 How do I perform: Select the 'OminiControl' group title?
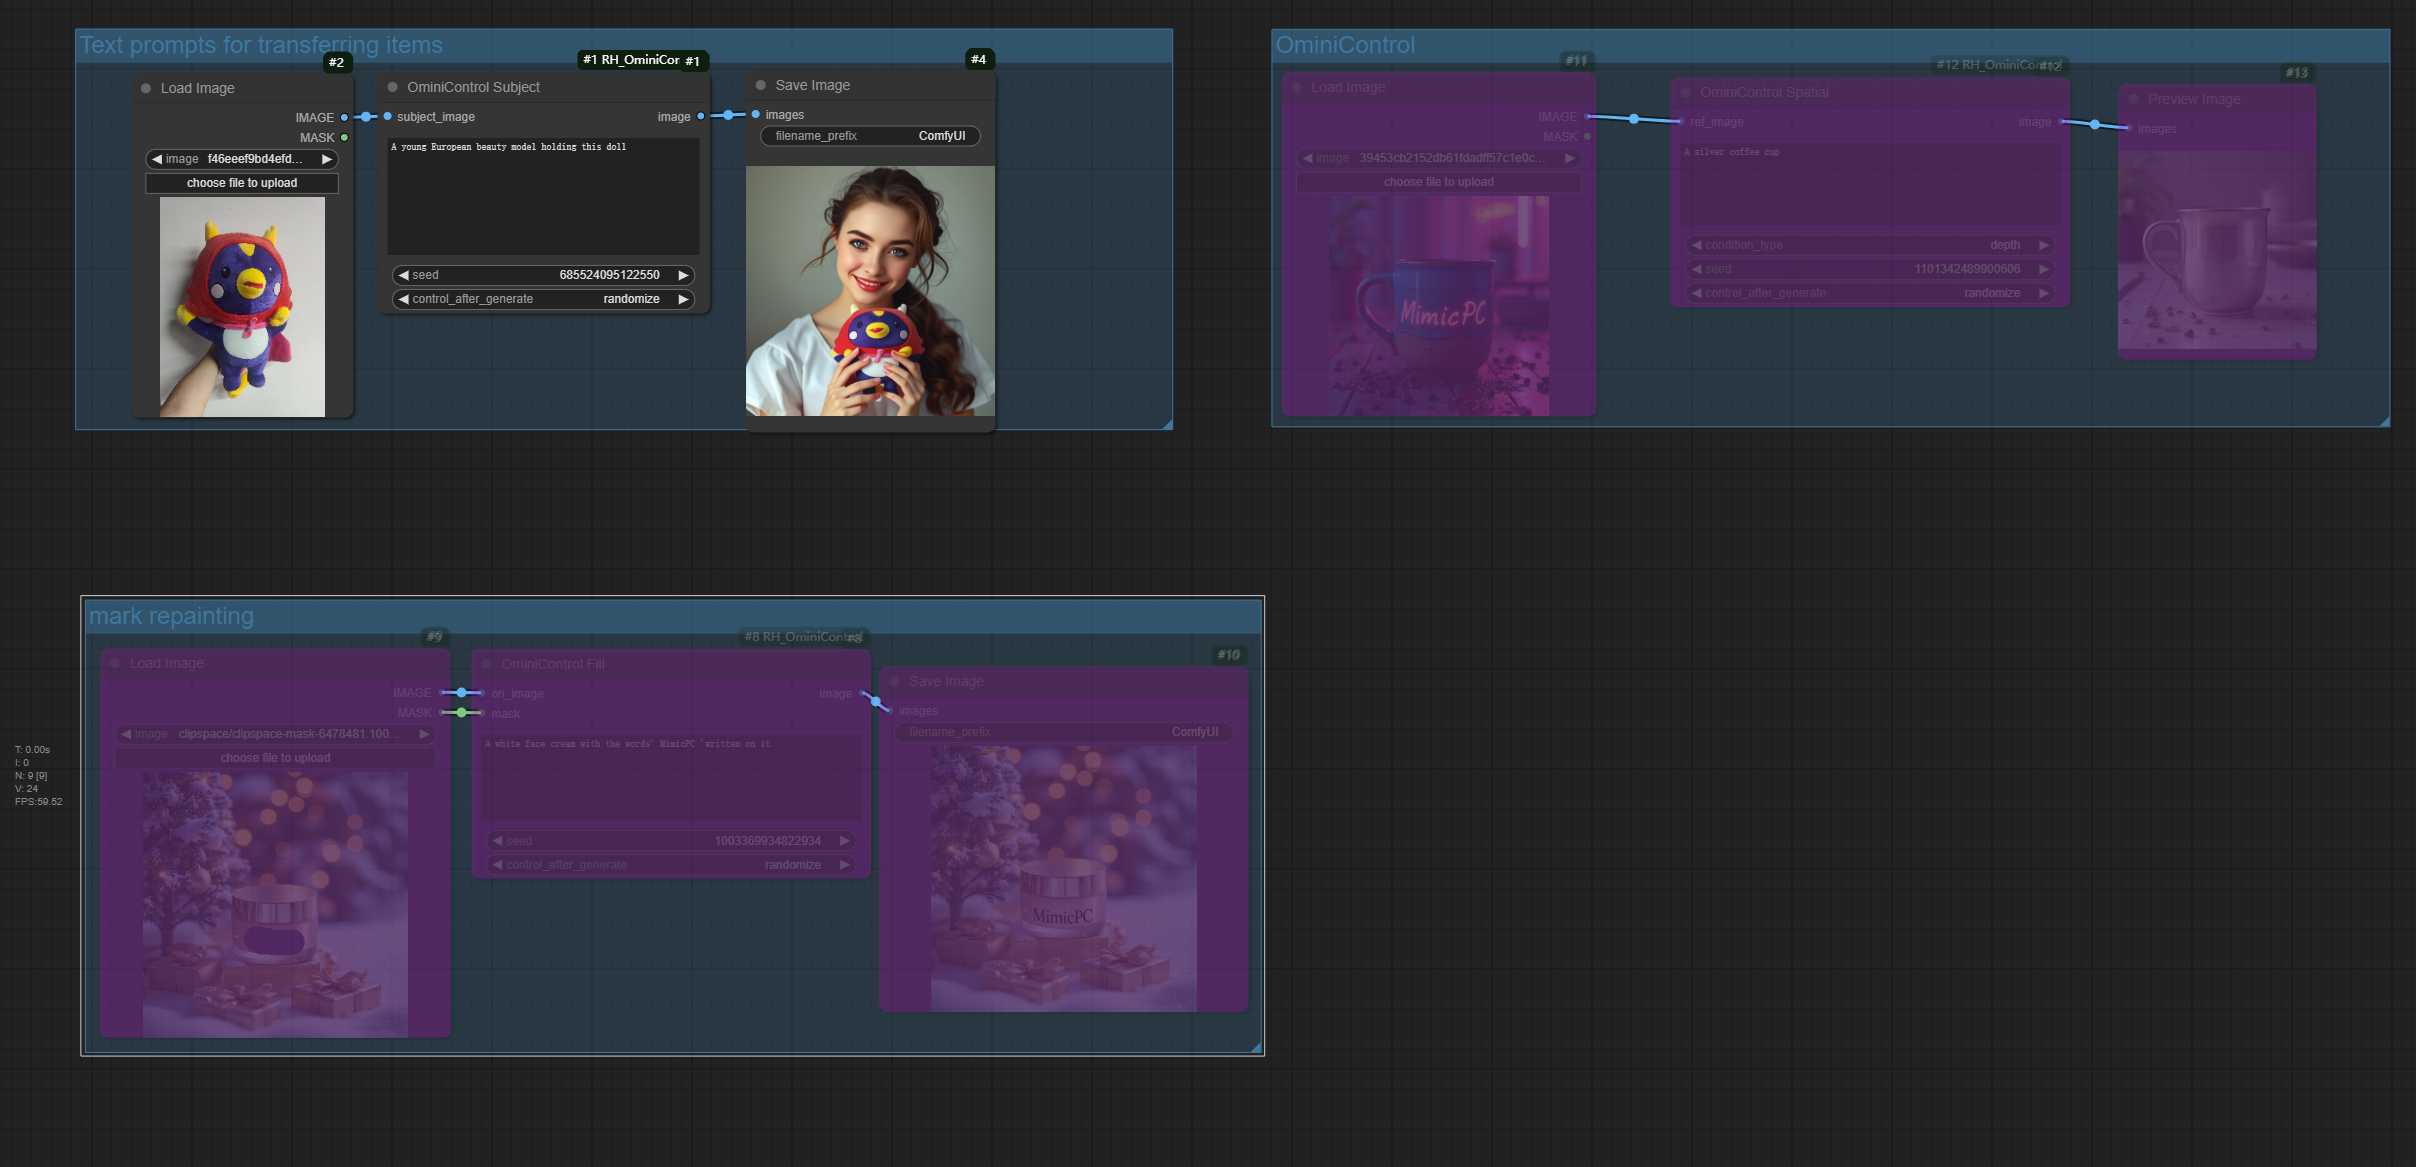[x=1345, y=45]
